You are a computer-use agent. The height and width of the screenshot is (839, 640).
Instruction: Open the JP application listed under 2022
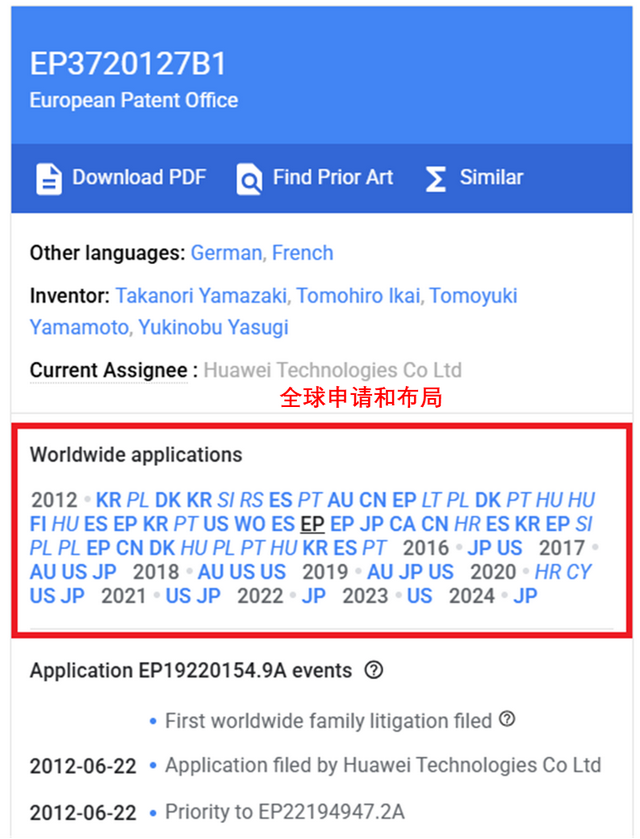[x=314, y=596]
